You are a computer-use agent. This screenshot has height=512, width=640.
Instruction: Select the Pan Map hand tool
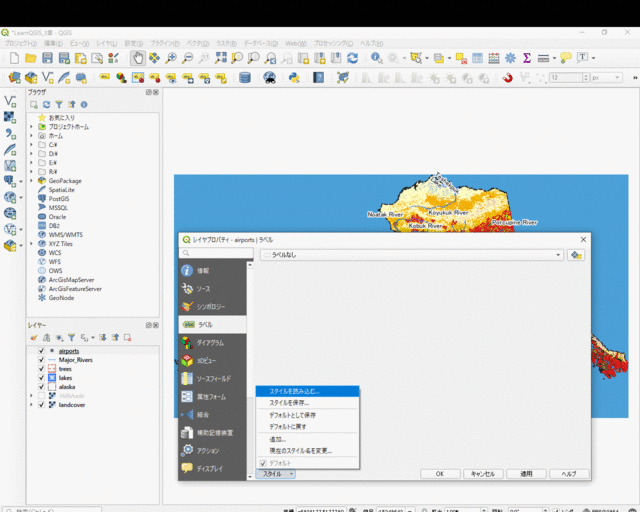pos(138,58)
